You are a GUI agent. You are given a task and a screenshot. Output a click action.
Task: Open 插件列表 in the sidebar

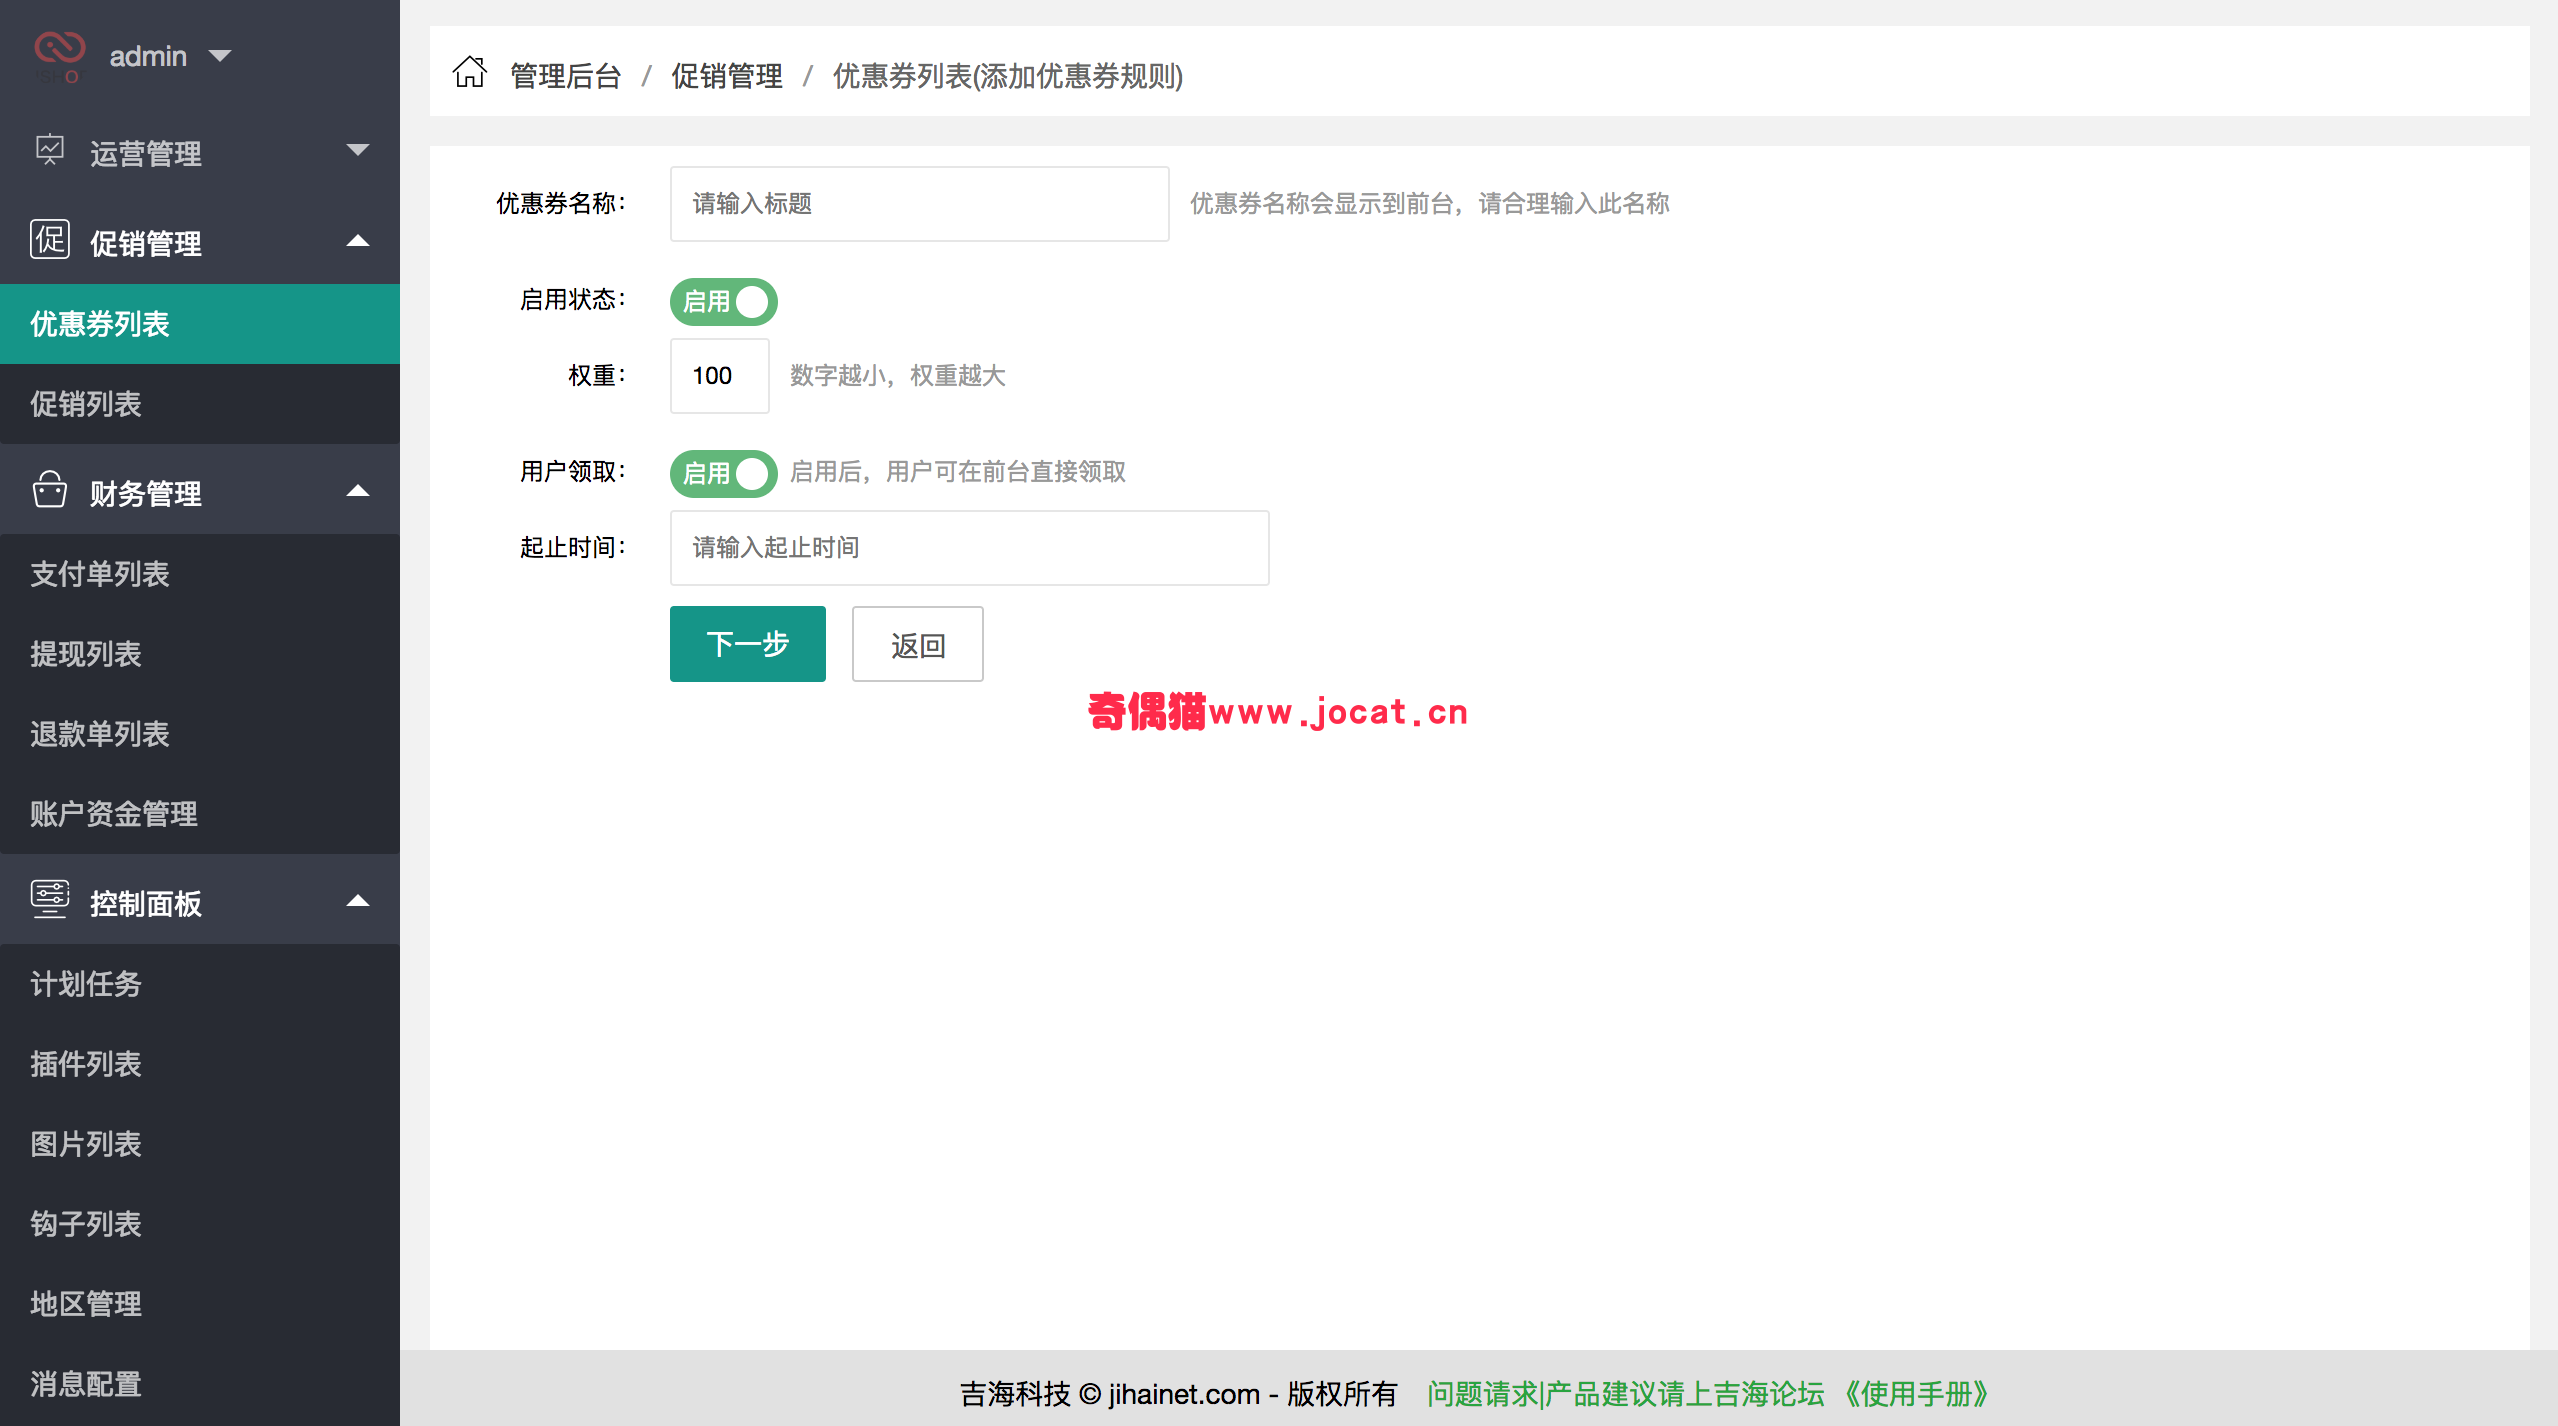(x=200, y=1064)
